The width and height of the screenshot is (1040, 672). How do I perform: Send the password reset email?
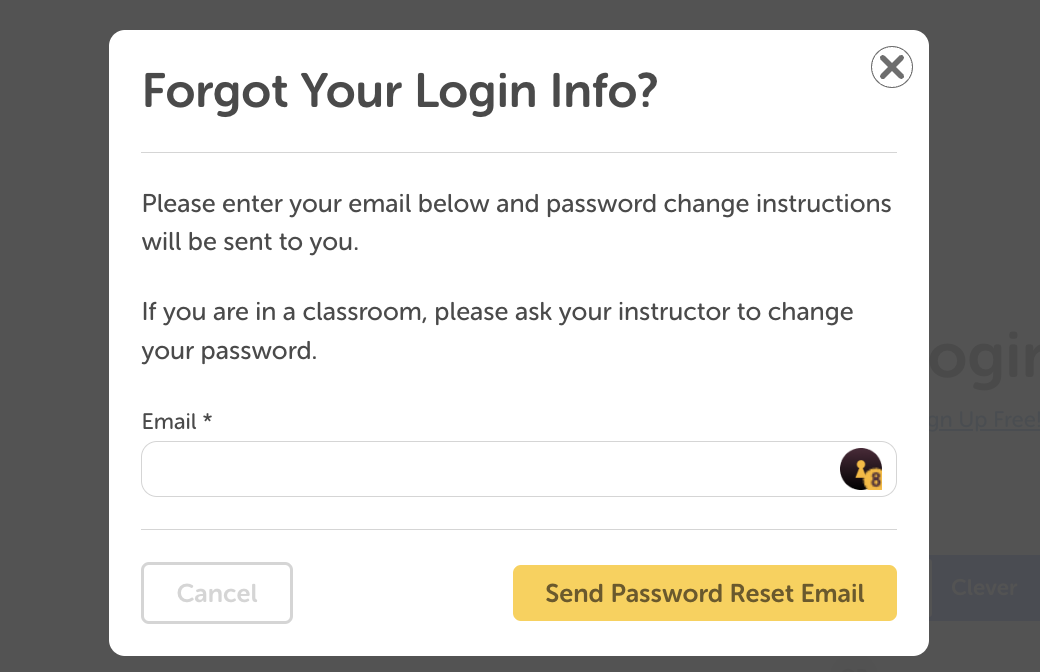pos(704,593)
